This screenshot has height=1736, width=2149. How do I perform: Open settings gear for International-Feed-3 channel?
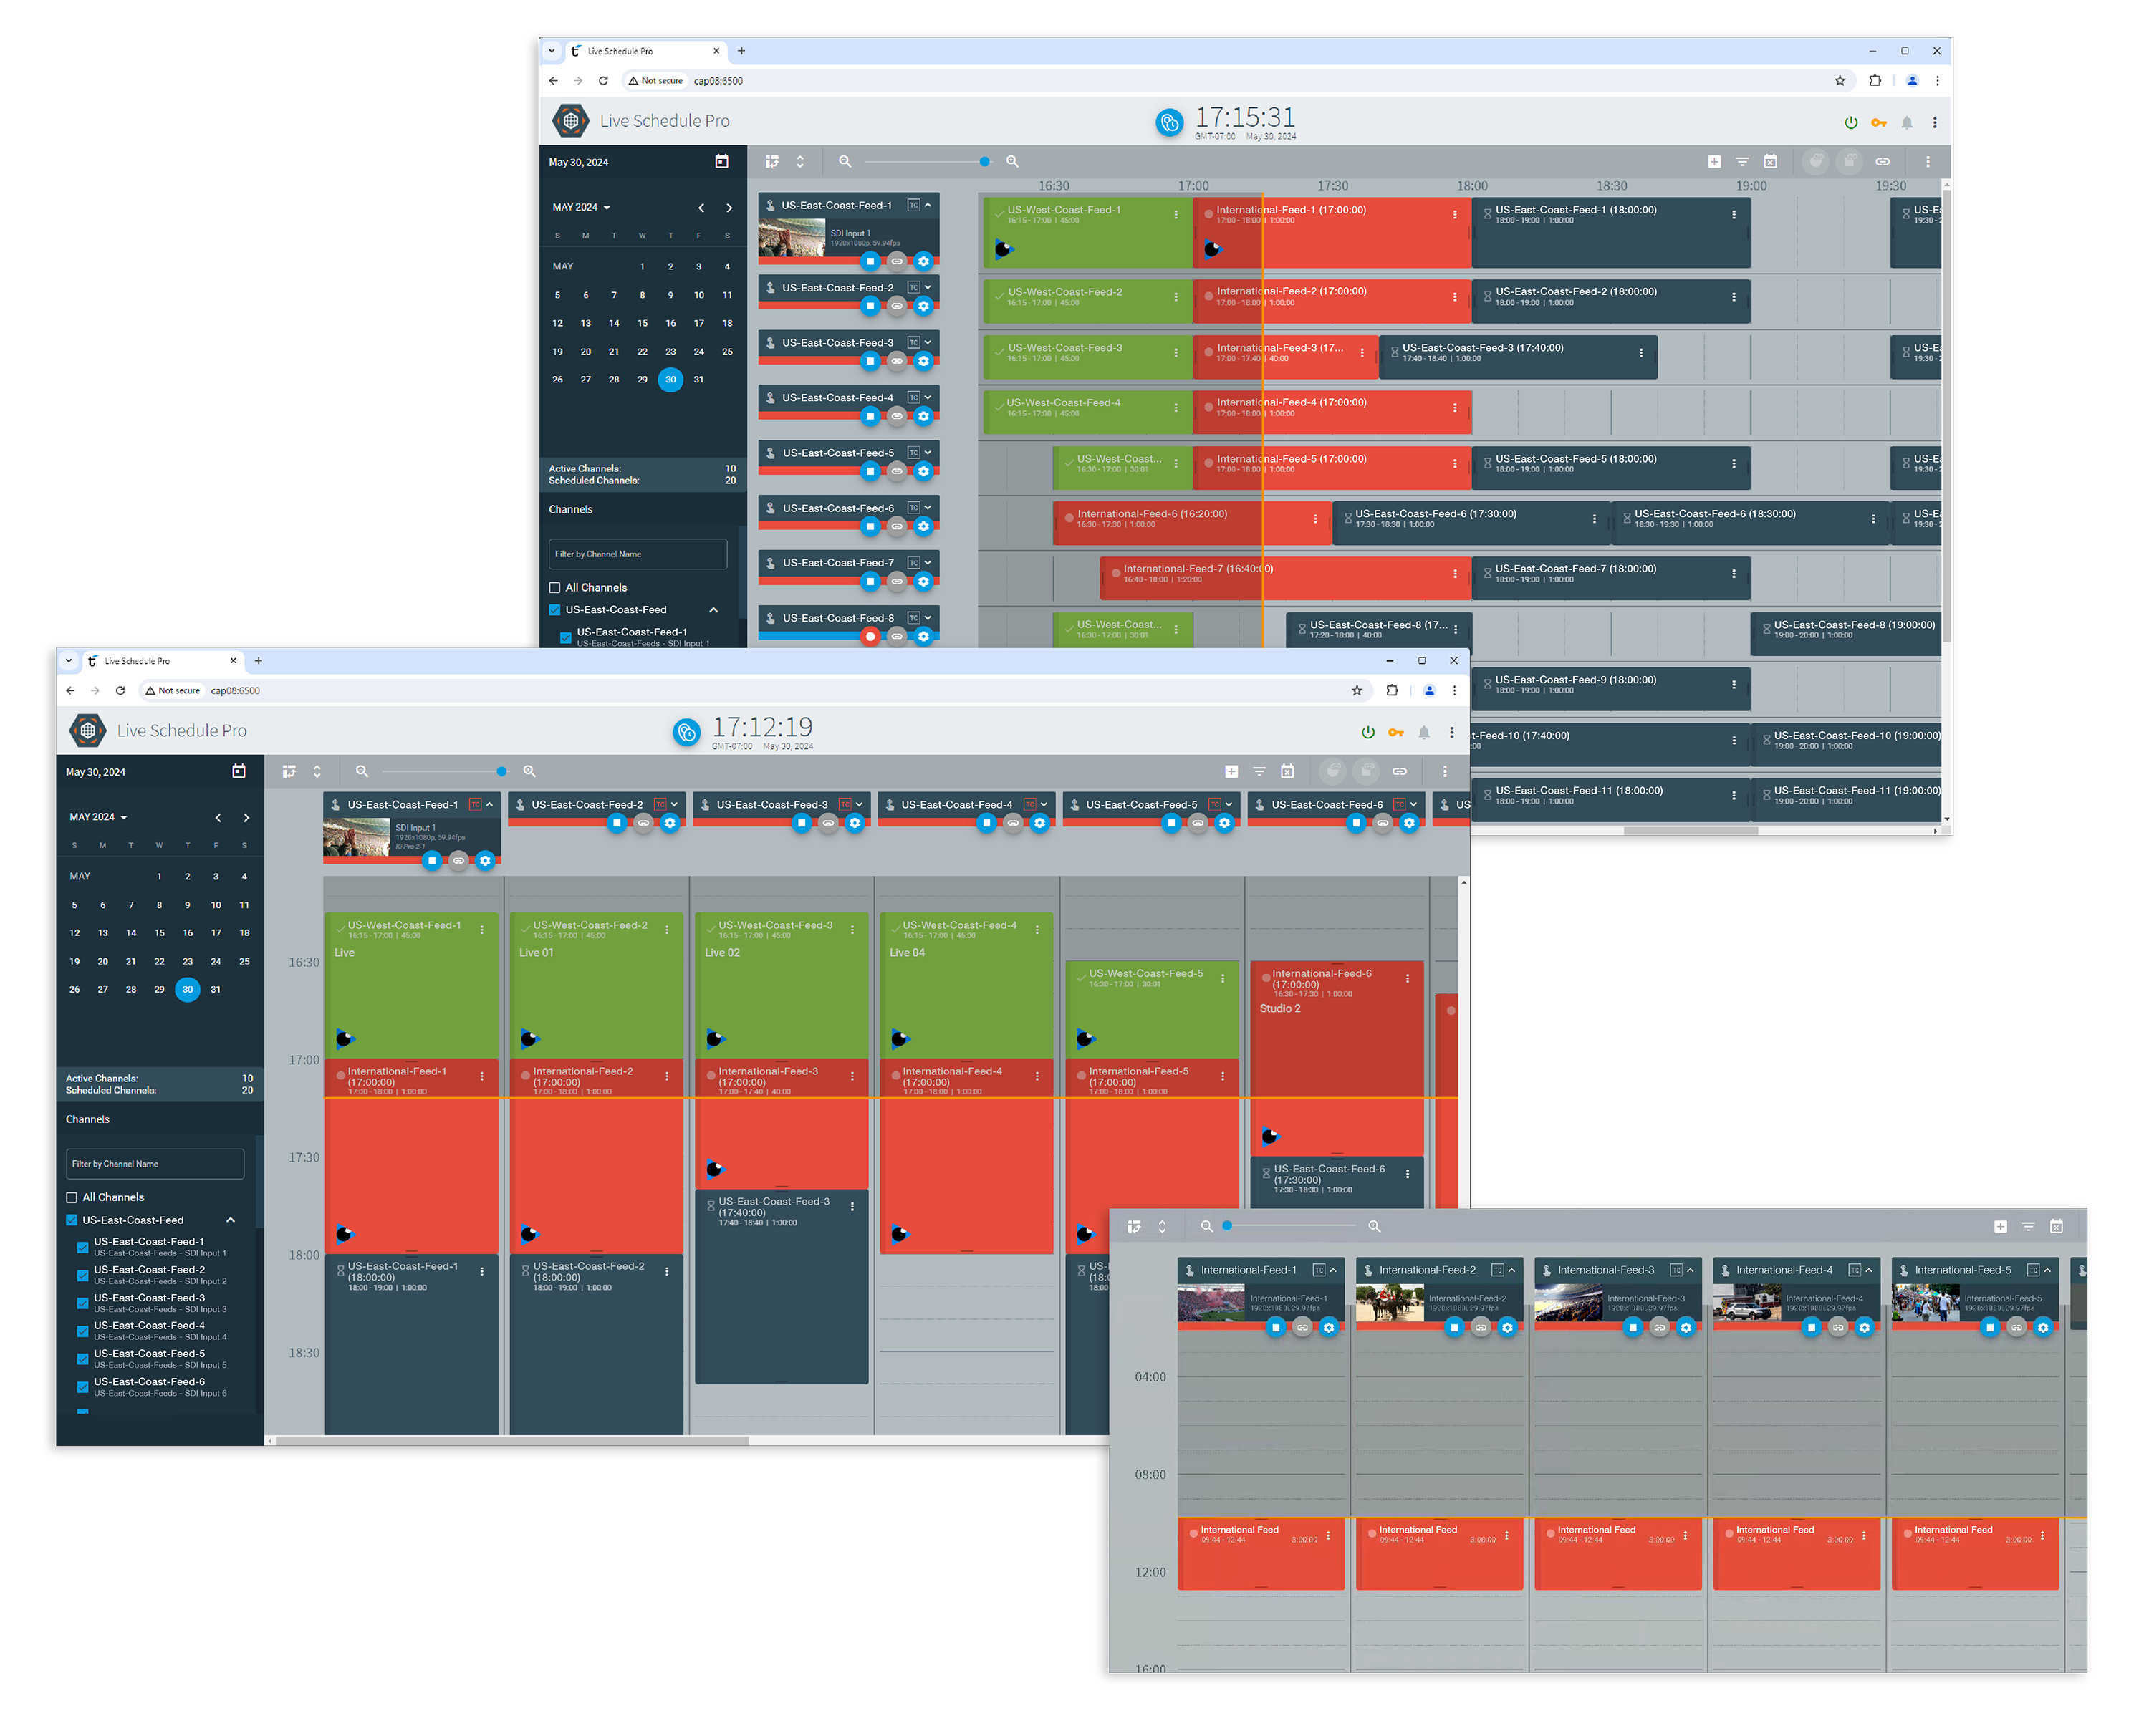[1686, 1327]
